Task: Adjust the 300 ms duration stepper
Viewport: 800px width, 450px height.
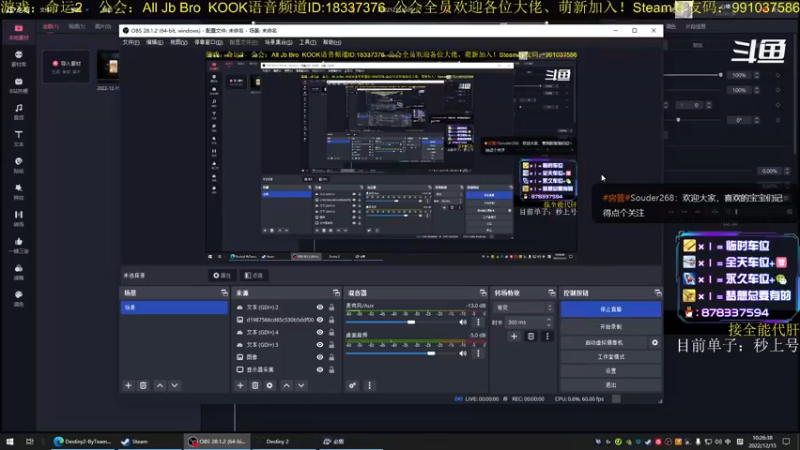Action: coord(548,322)
